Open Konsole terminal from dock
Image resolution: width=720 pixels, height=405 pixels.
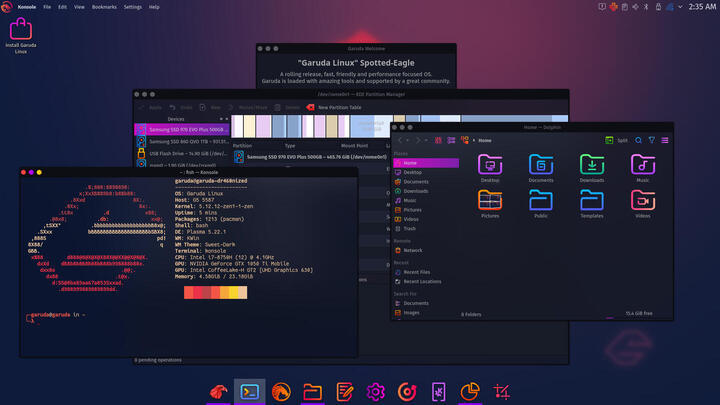[249, 392]
